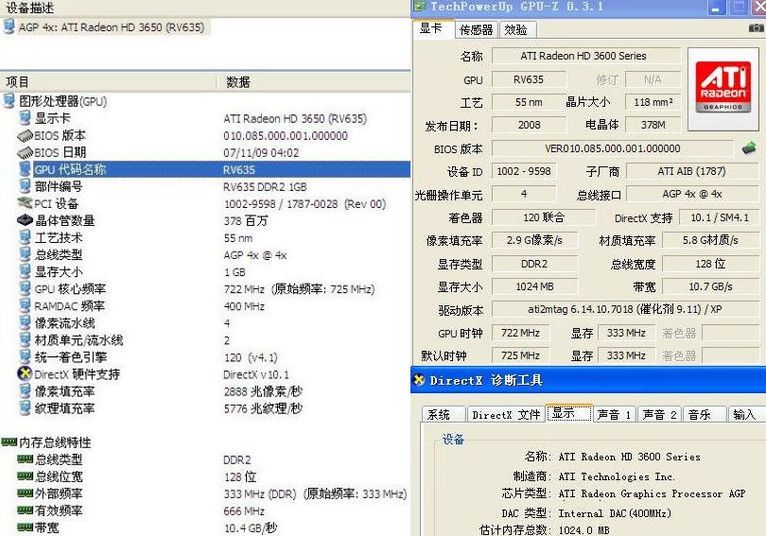Viewport: 766px width, 536px height.
Task: Select the value 5776 兆纹理/秒
Action: (263, 408)
